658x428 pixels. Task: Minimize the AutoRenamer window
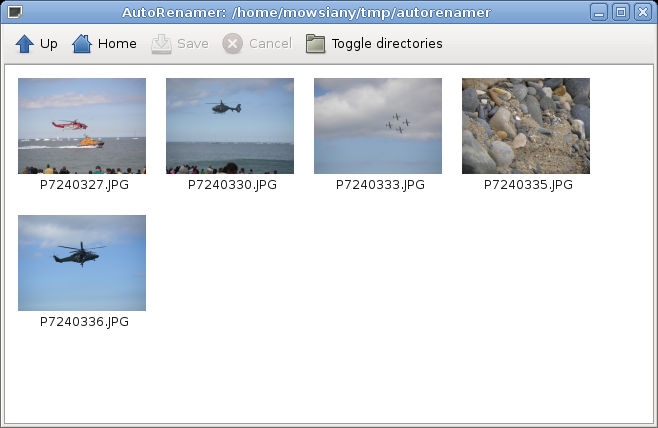(599, 12)
